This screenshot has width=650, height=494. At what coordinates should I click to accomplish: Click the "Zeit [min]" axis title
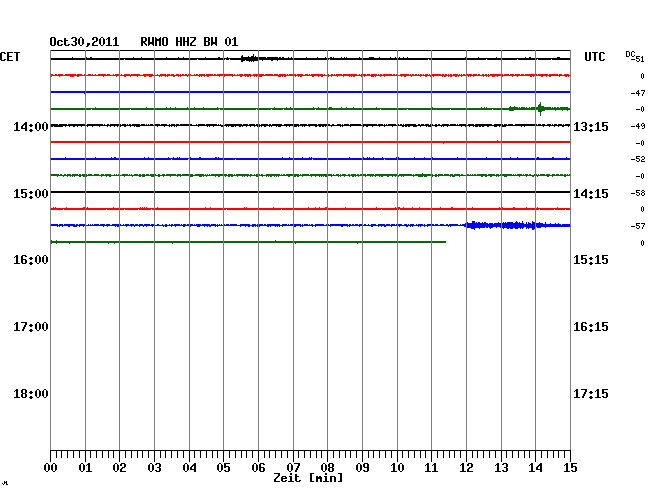(308, 478)
